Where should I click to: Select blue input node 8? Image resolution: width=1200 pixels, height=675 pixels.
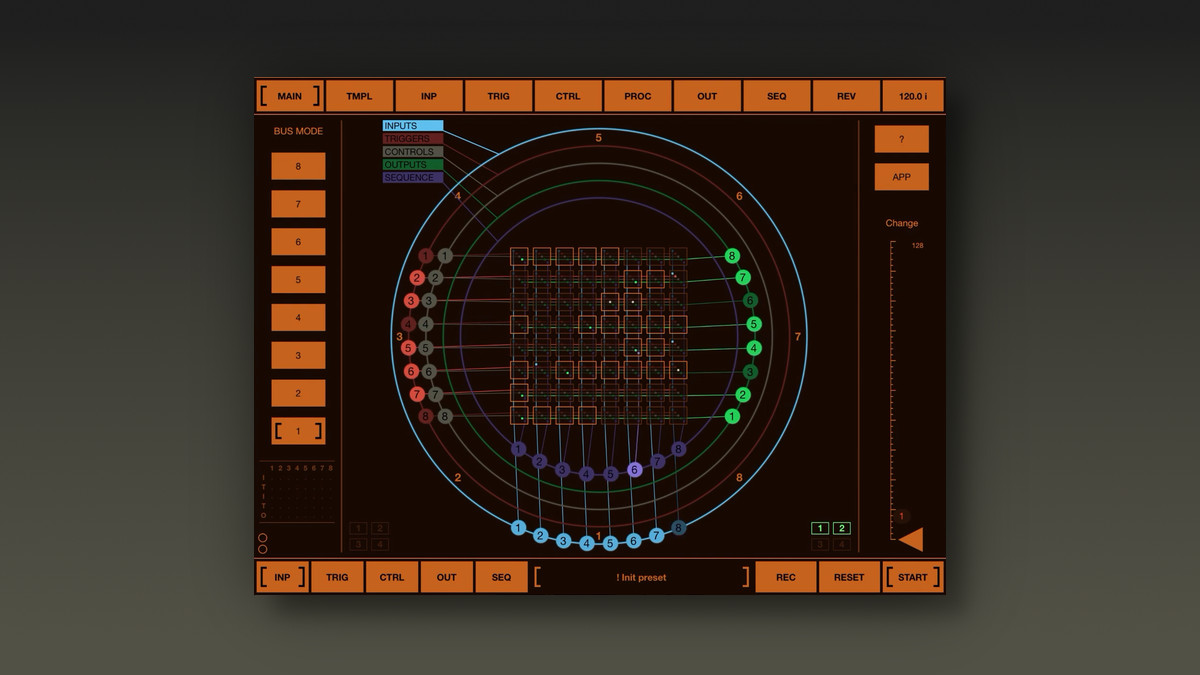tap(679, 528)
